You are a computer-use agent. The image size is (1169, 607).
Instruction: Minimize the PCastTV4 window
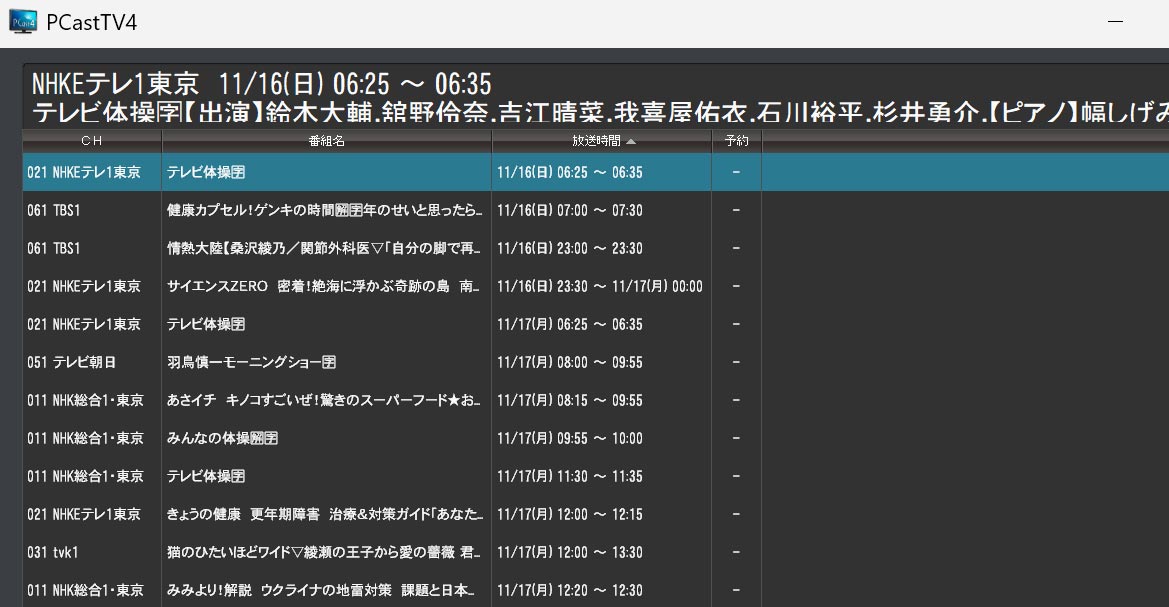[x=1116, y=22]
